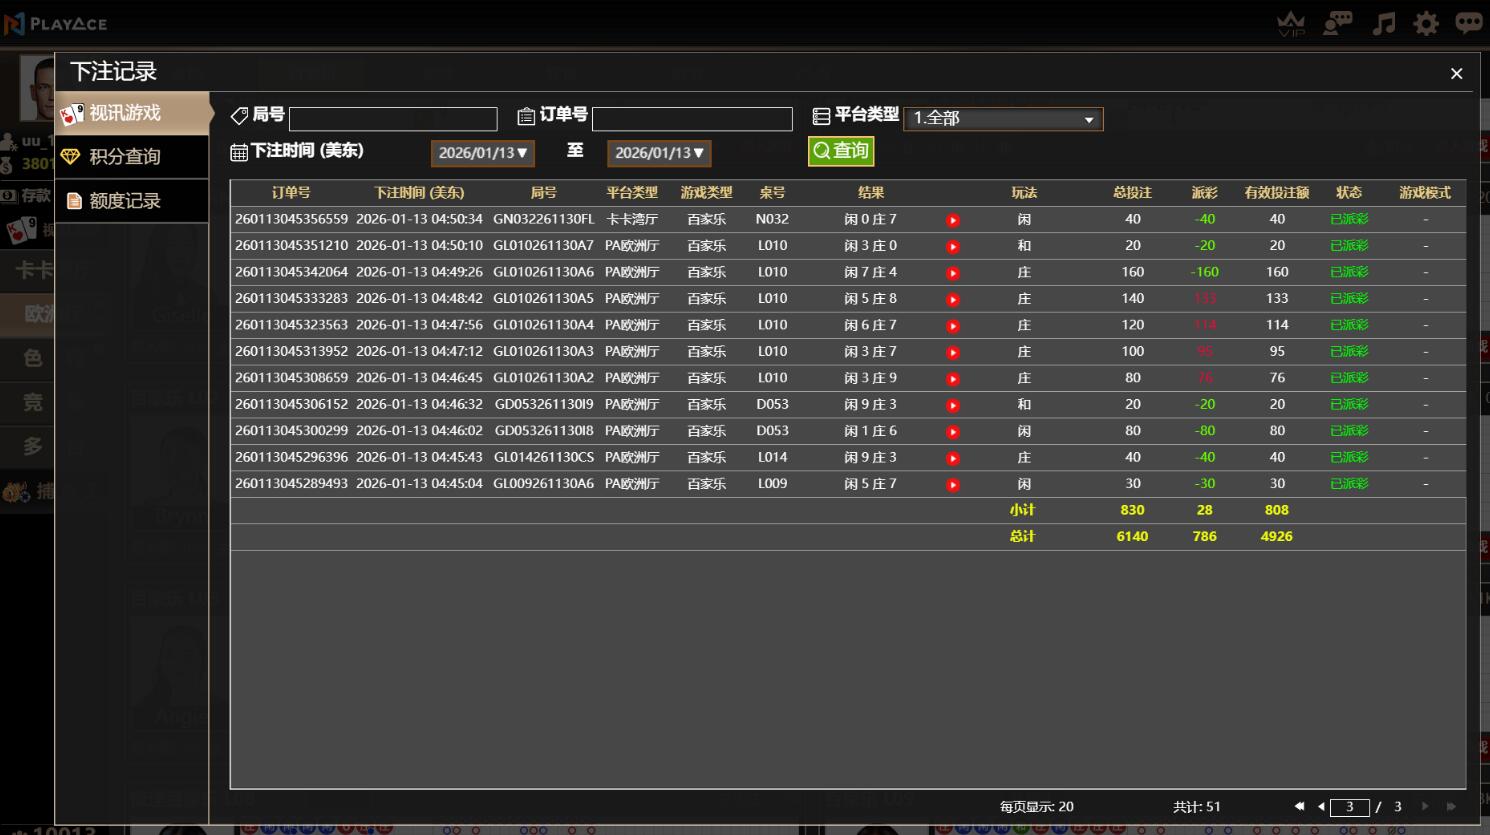Expand the 平台类型 dropdown showing 1.全部

[1003, 119]
